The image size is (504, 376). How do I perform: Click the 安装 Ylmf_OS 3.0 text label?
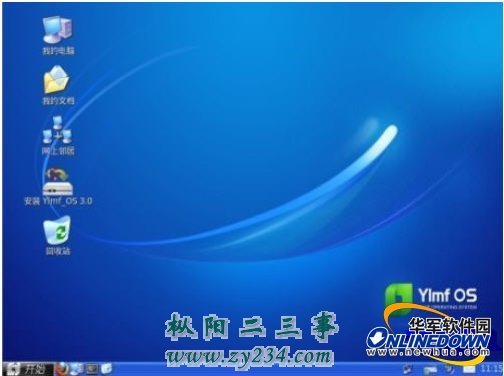[x=58, y=201]
